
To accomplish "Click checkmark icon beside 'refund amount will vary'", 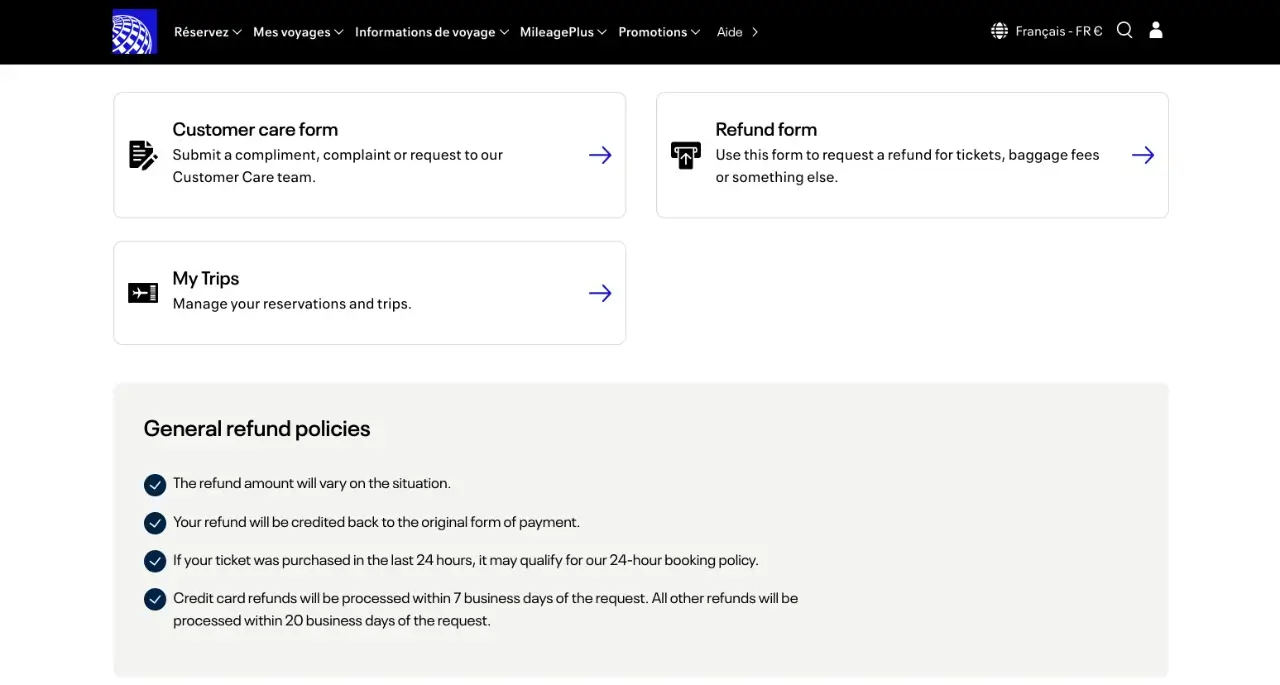I will tap(155, 485).
